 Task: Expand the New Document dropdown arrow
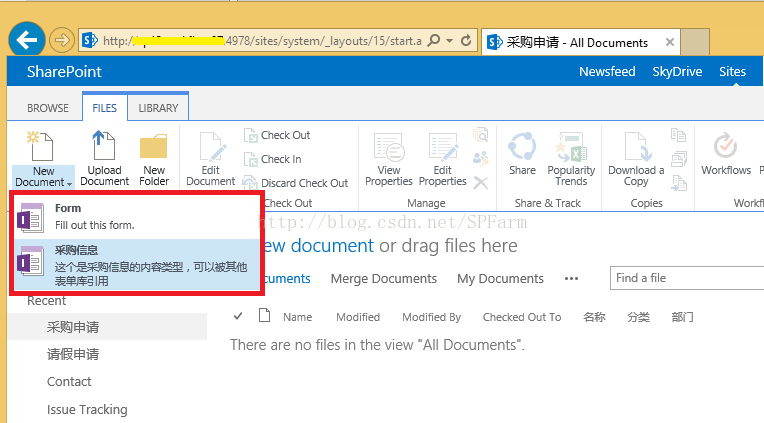70,184
